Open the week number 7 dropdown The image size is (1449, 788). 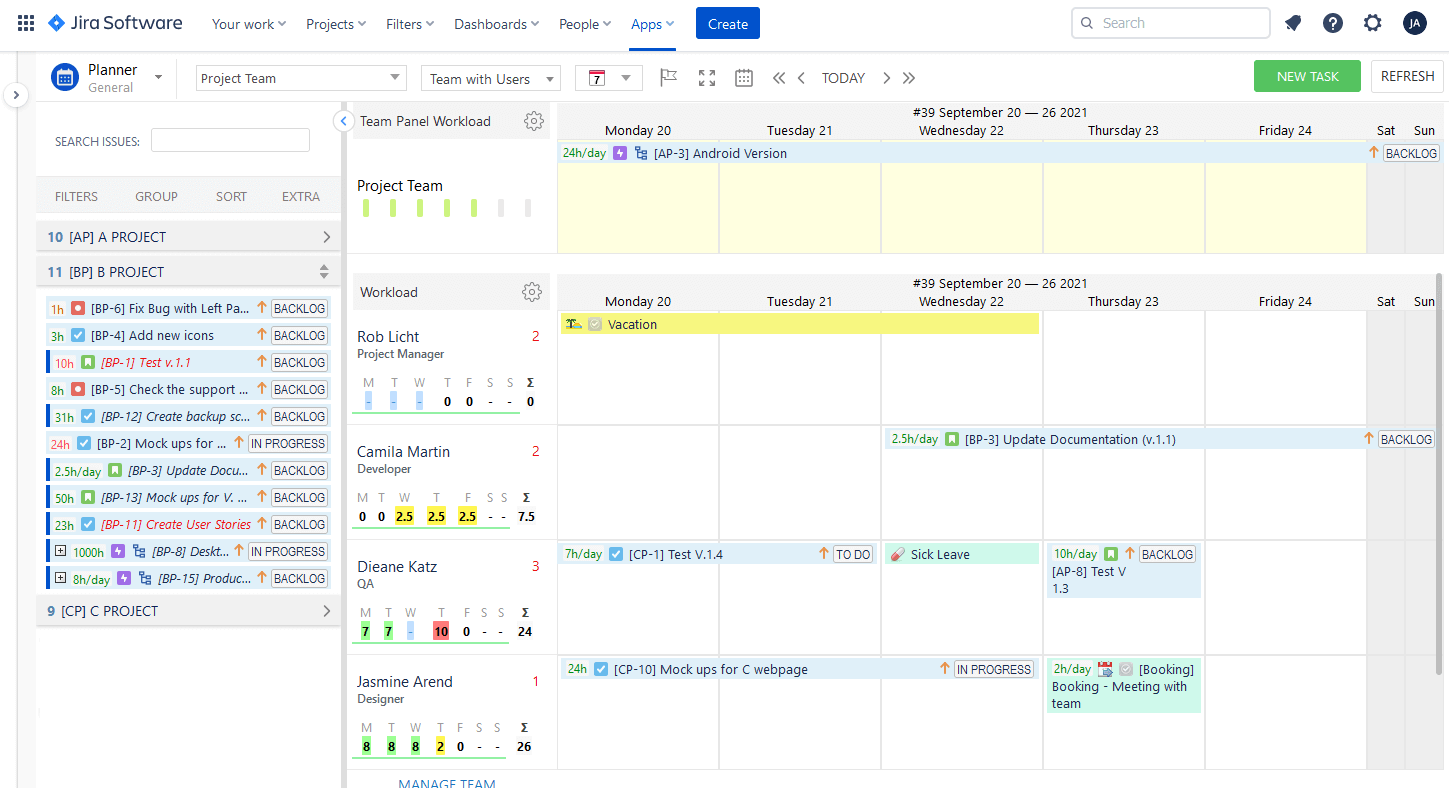click(x=608, y=77)
